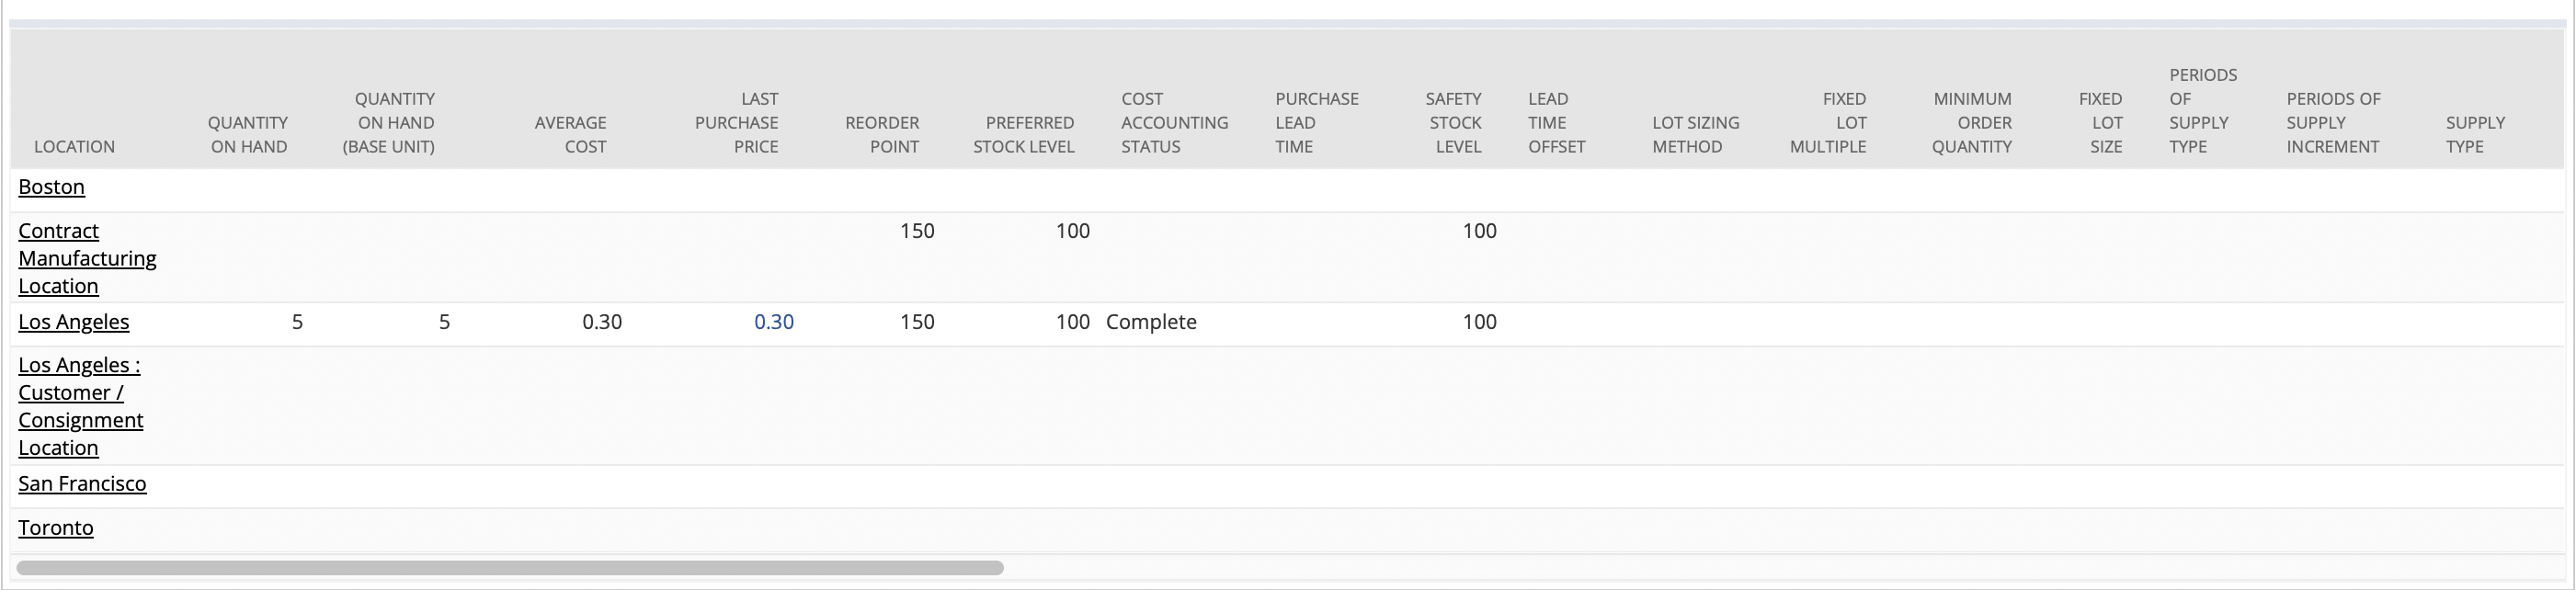
Task: Open the Boston location link
Action: pos(51,187)
